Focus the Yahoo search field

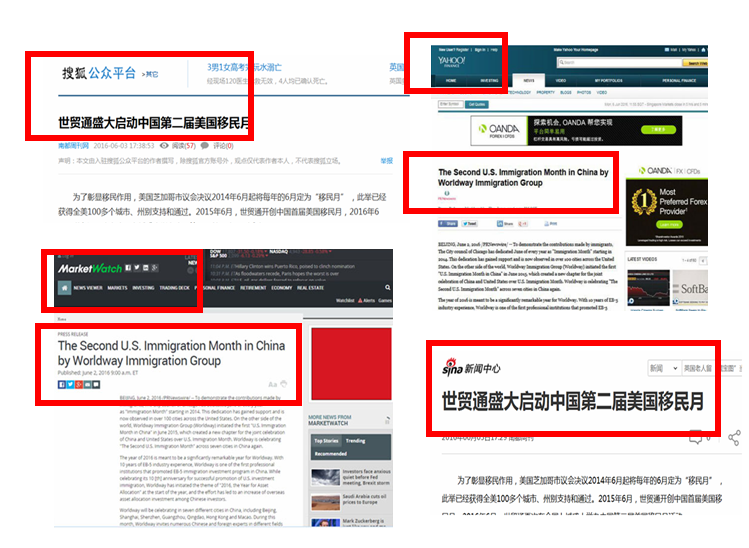pos(620,63)
